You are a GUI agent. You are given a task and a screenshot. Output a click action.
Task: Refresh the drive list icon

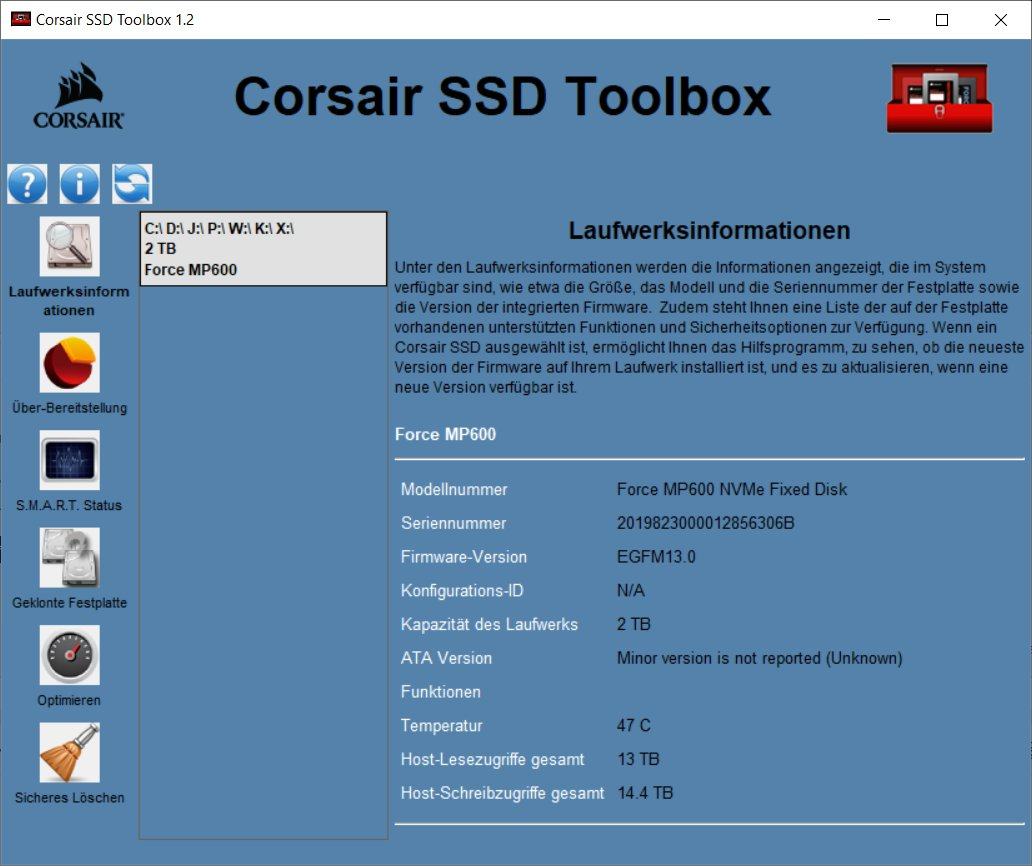coord(132,184)
